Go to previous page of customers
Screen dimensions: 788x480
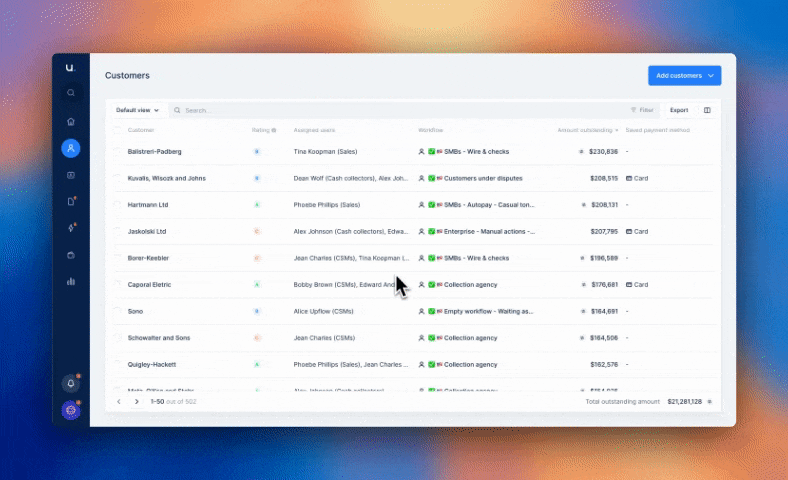(x=119, y=402)
